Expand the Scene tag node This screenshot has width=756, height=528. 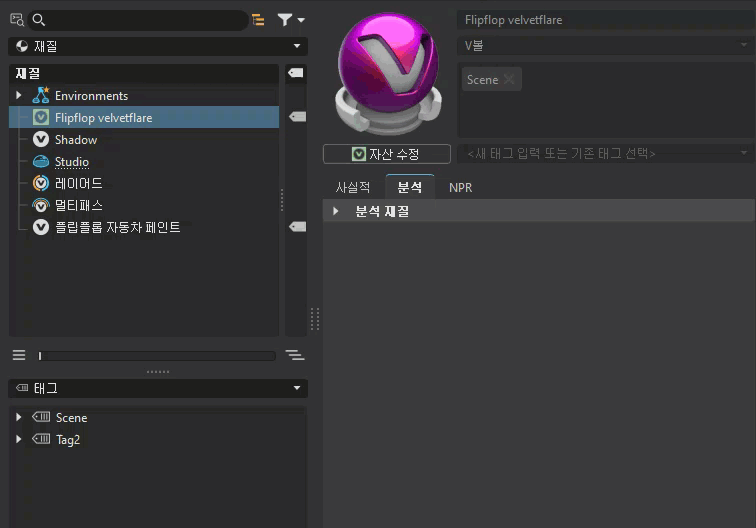[18, 417]
